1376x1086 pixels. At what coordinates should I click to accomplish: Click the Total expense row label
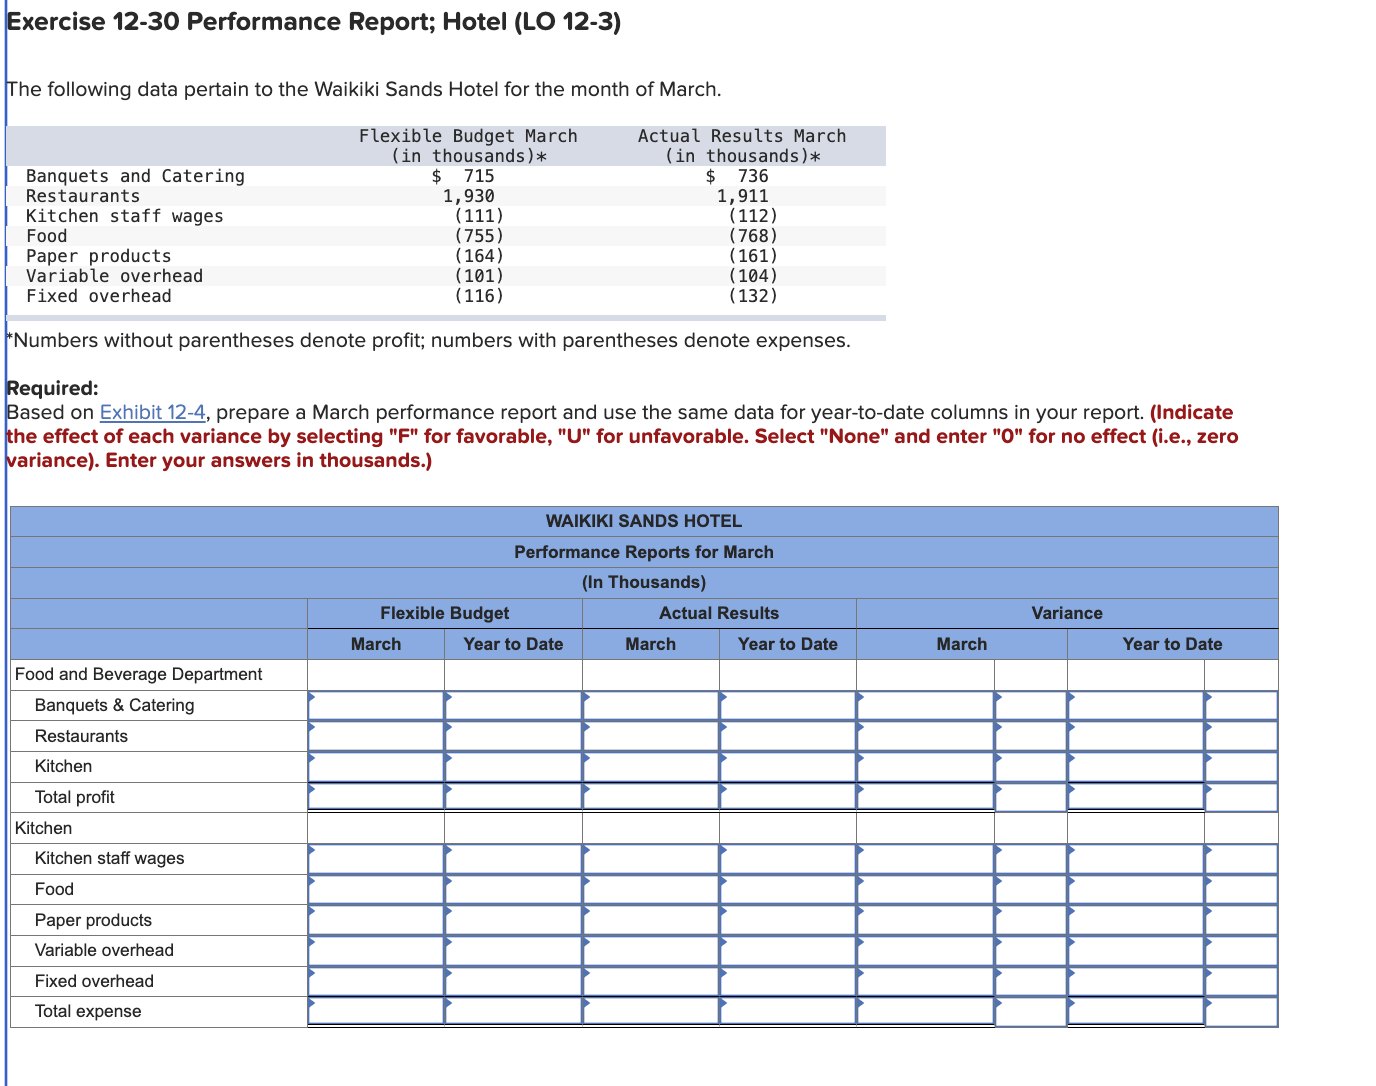point(88,1011)
